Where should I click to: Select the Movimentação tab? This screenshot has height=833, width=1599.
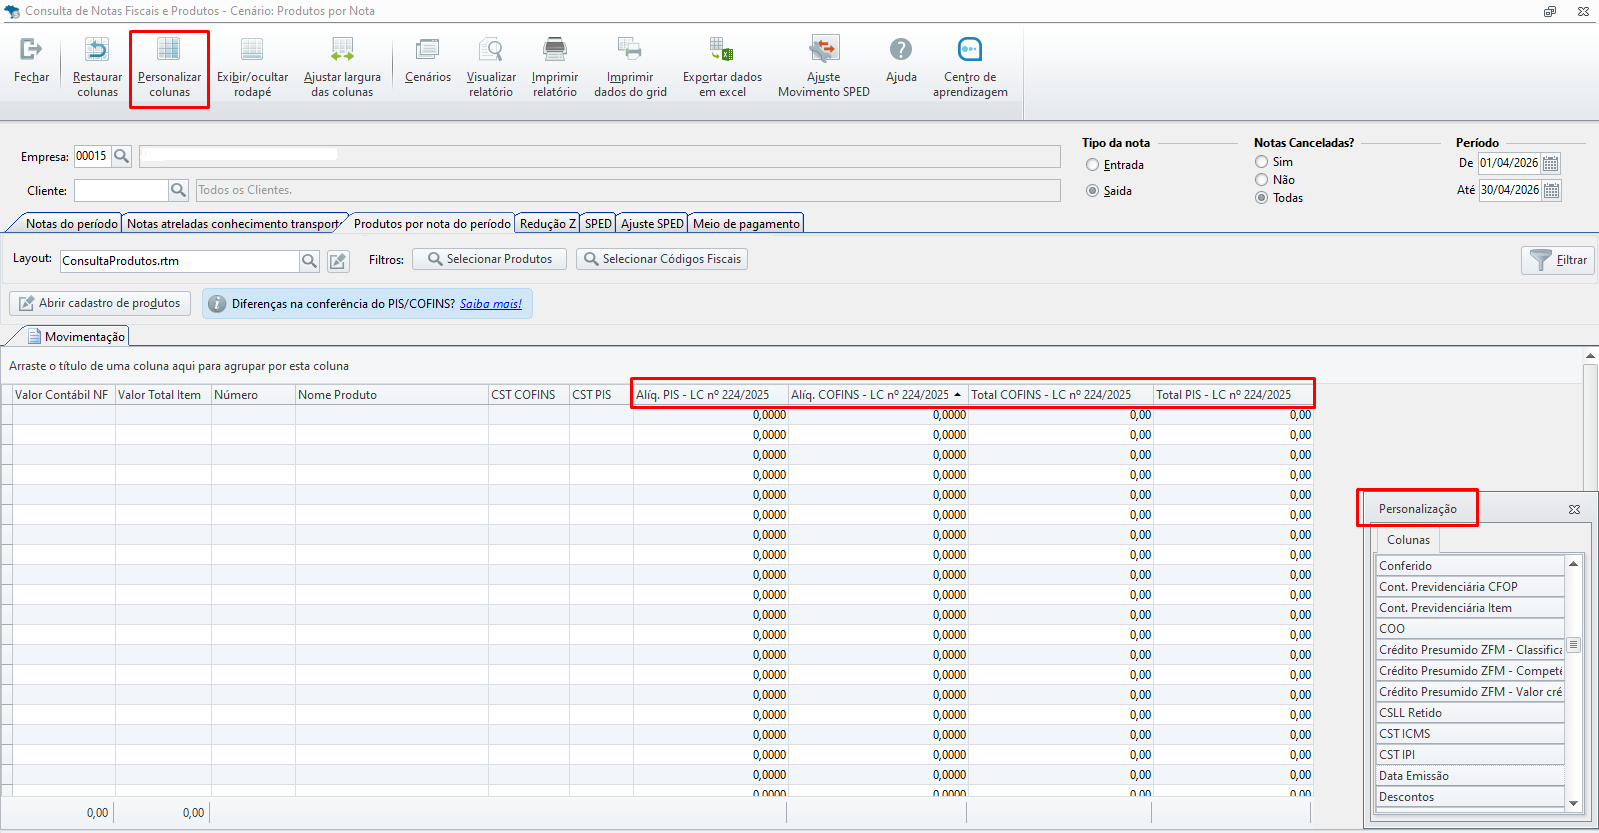76,337
